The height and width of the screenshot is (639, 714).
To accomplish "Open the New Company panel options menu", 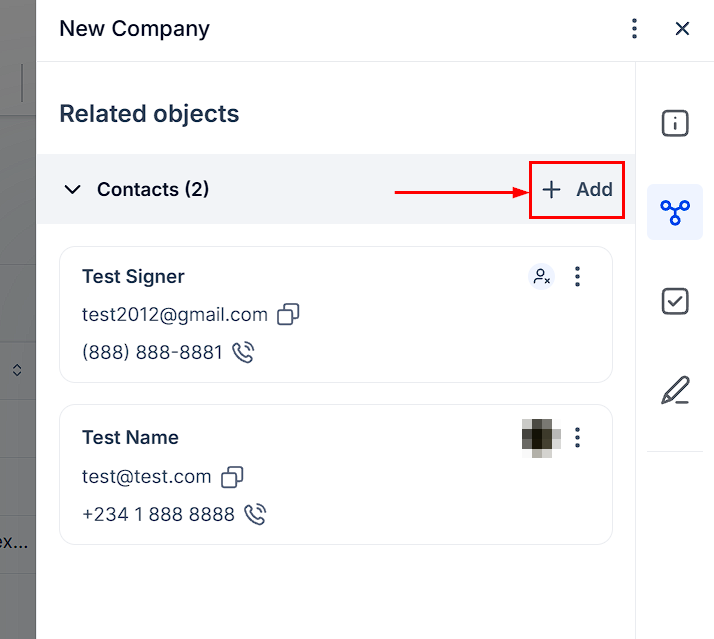I will click(634, 29).
